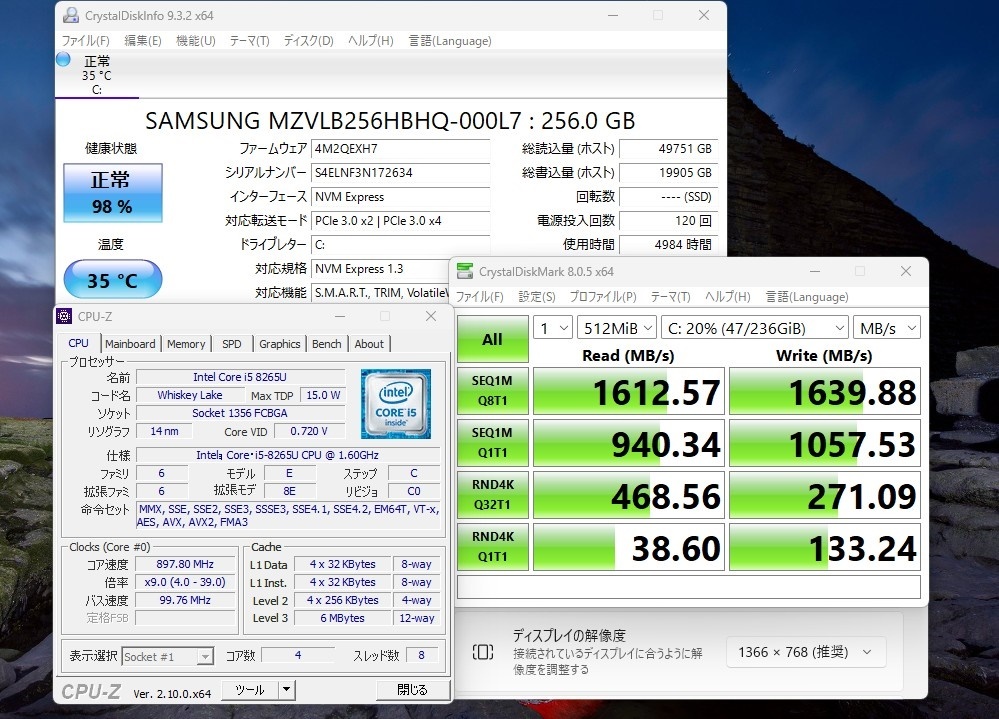The image size is (999, 719).
Task: Select the C: drive entry in disk list
Action: pos(97,75)
